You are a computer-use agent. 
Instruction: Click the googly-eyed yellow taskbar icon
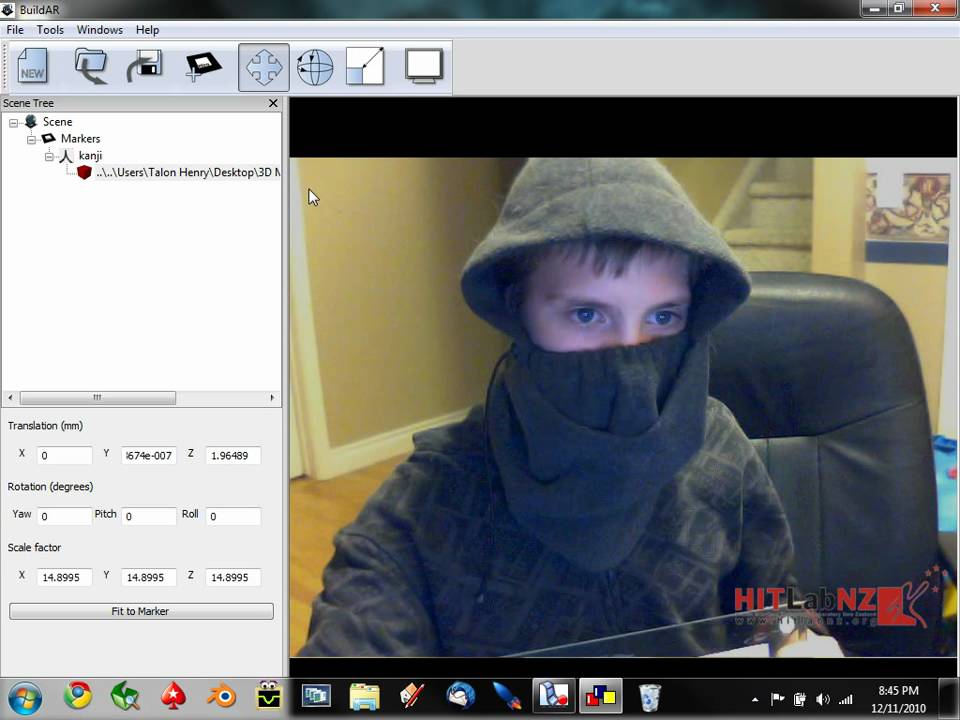[x=269, y=697]
